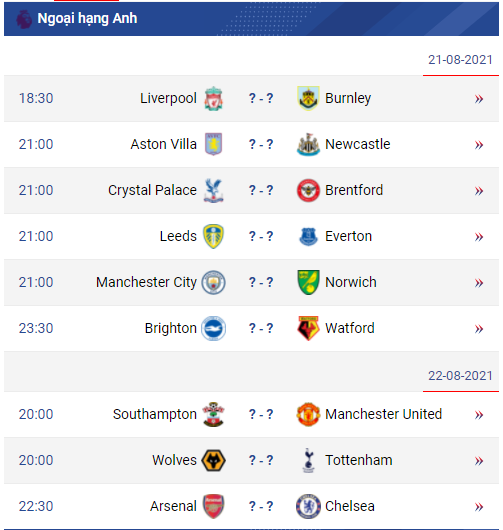
Task: Expand details for Leeds vs Everton
Action: click(x=479, y=237)
